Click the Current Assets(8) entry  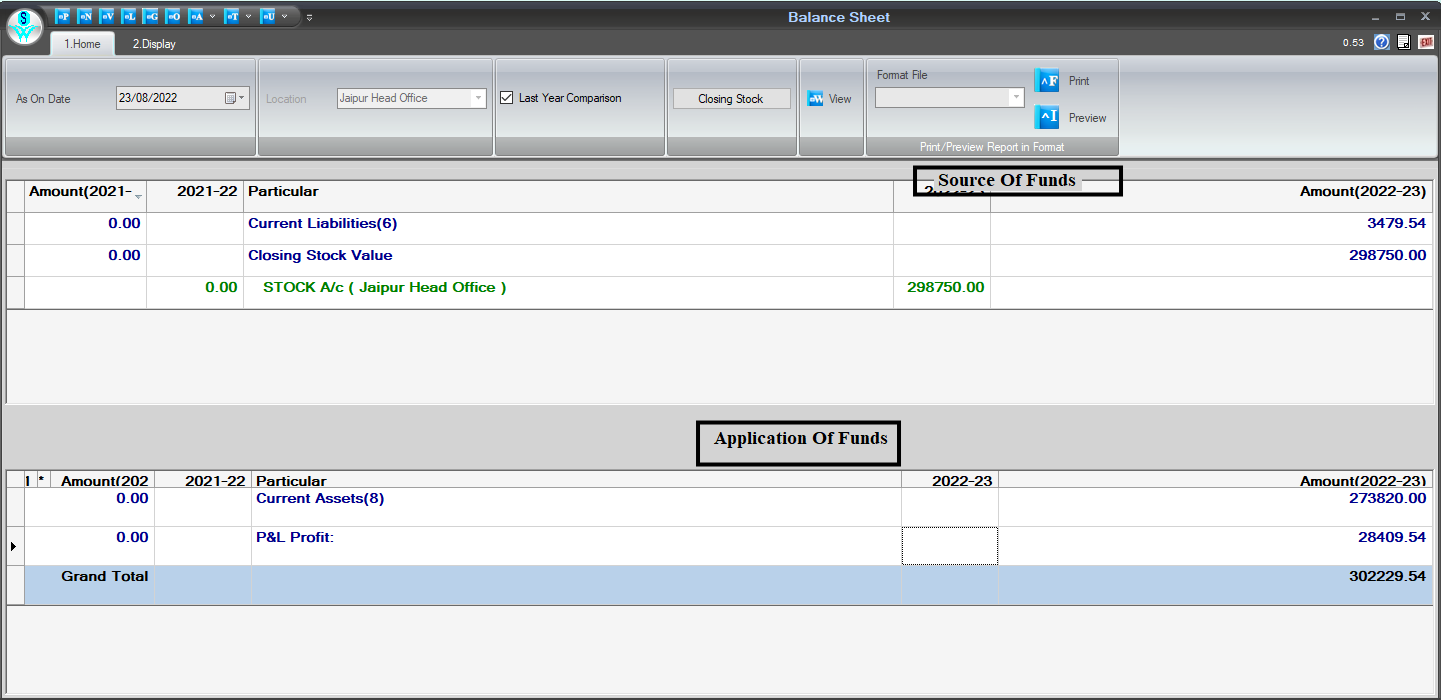click(x=320, y=498)
